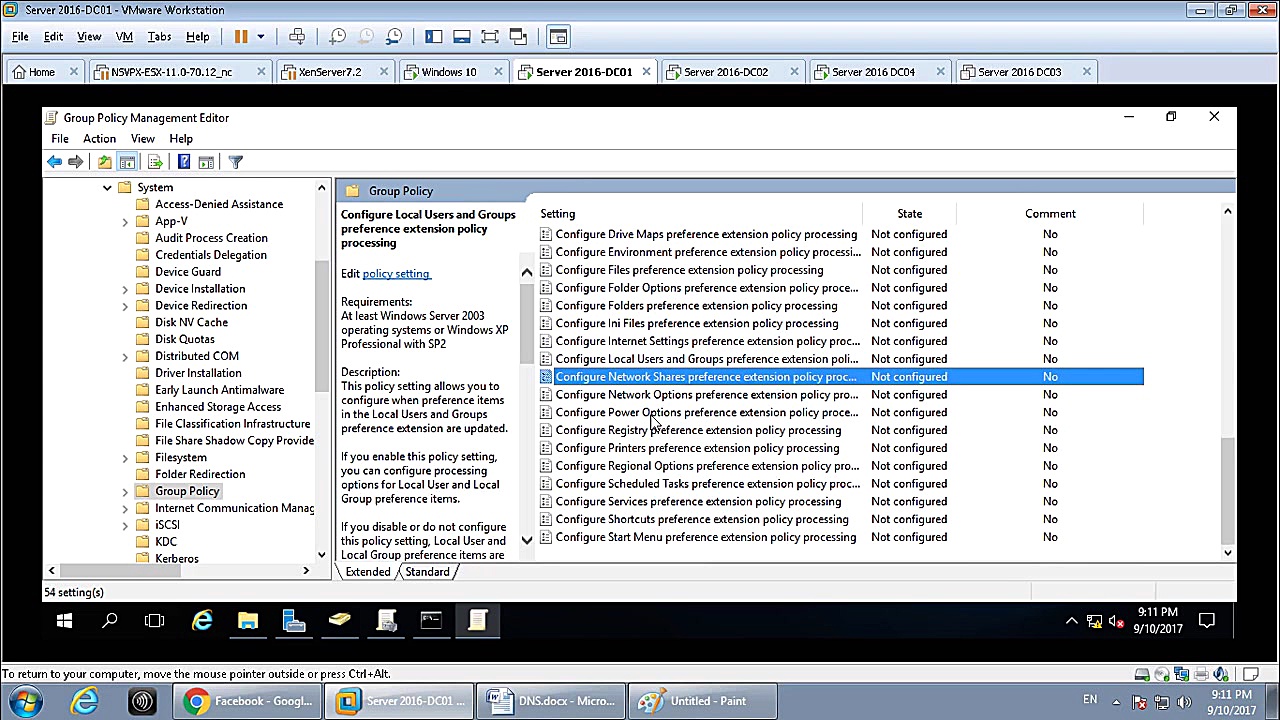
Task: Enter VMware full screen mode
Action: 490,37
